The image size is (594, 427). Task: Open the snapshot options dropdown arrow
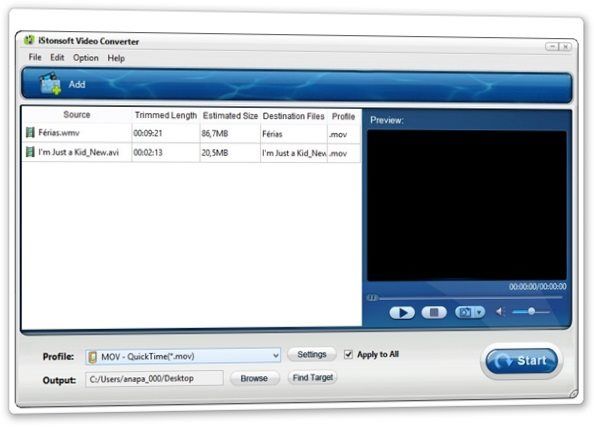pos(480,312)
